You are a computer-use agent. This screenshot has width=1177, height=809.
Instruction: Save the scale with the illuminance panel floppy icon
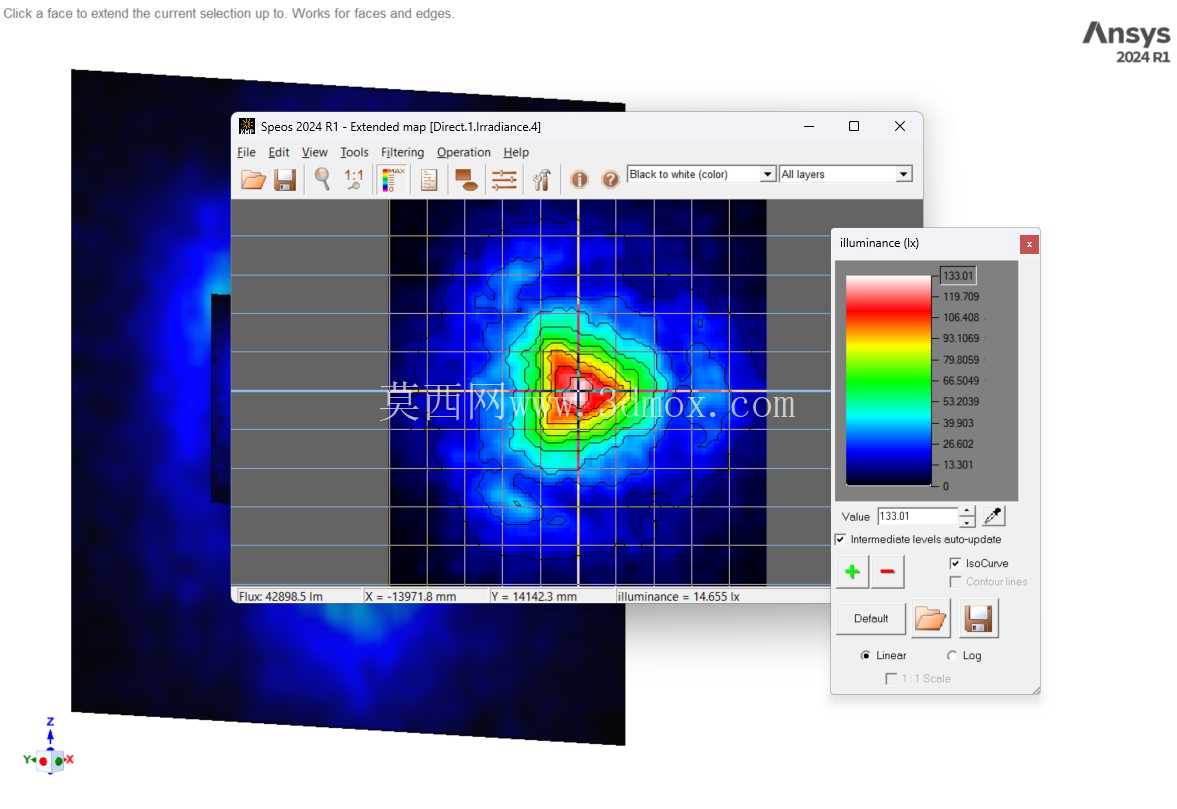pyautogui.click(x=978, y=619)
